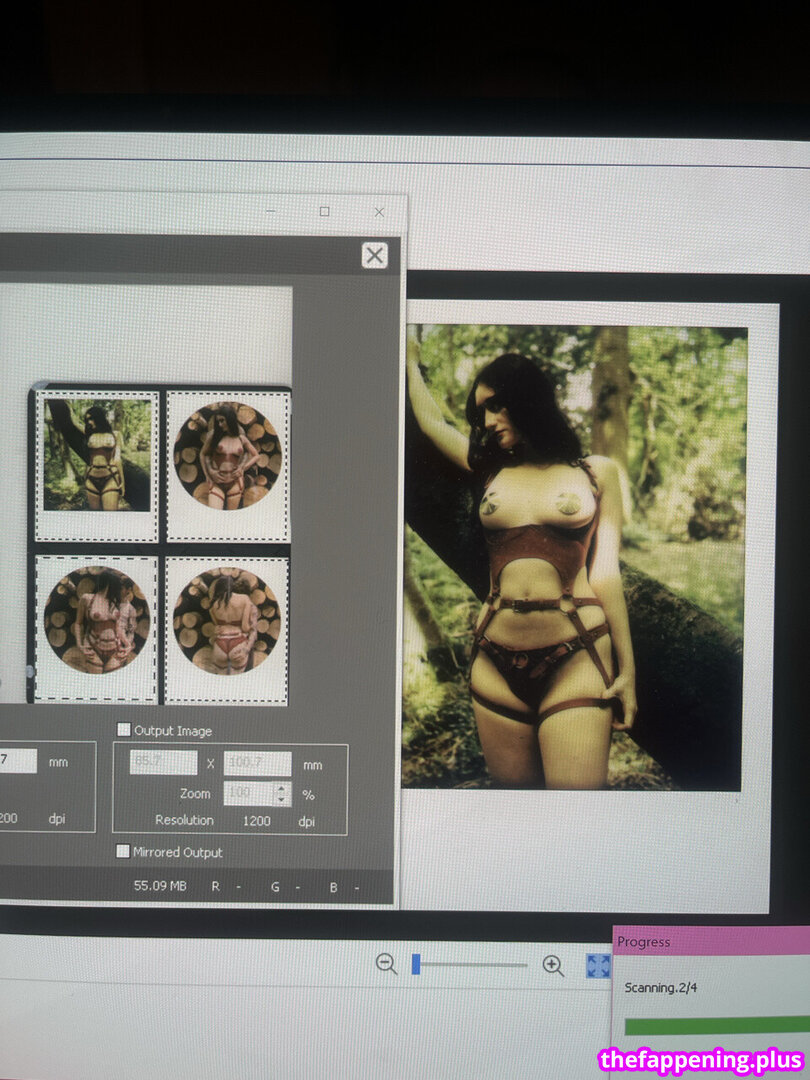
Task: Close the preview panel with the white X
Action: point(375,255)
